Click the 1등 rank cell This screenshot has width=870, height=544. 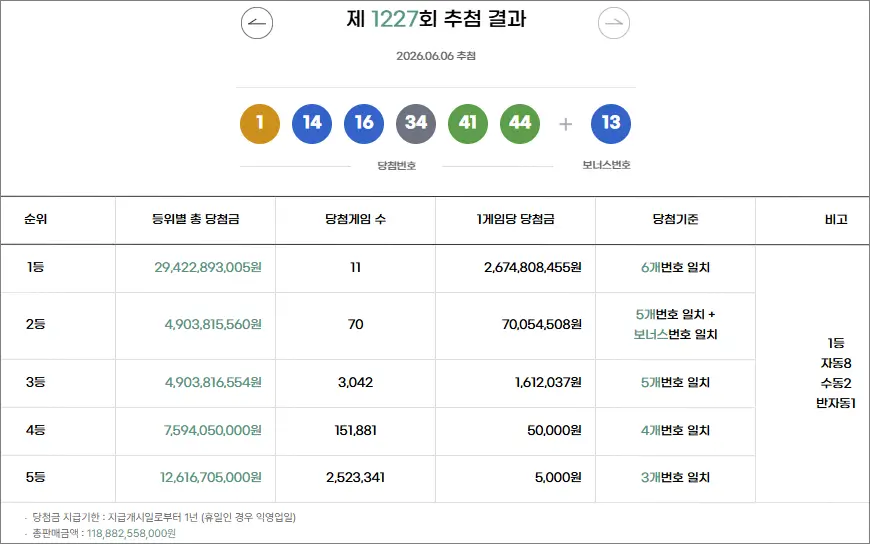pyautogui.click(x=36, y=267)
